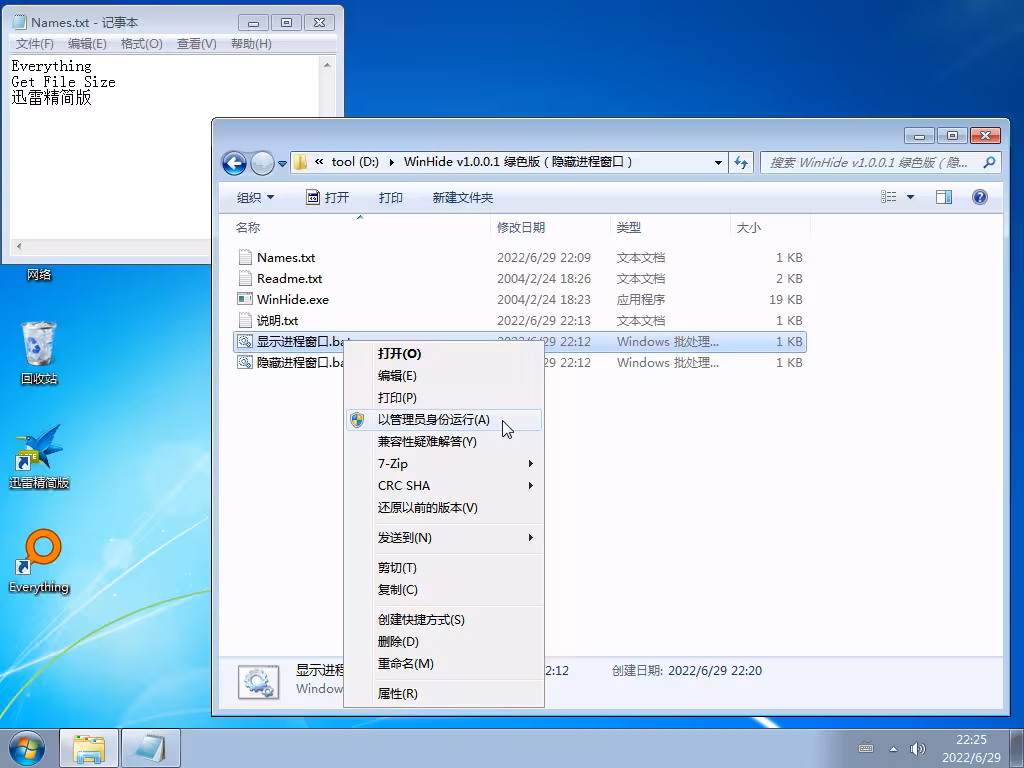Select the 说明.txt file icon
The height and width of the screenshot is (768, 1024).
245,320
